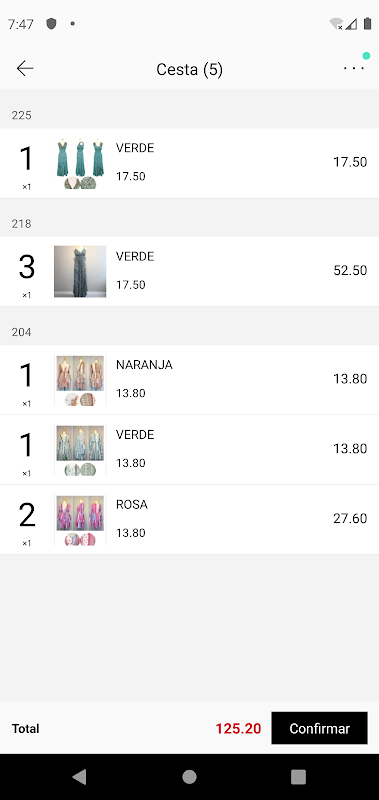The height and width of the screenshot is (800, 379).
Task: Open the VERDE 13.80 item row
Action: click(189, 449)
